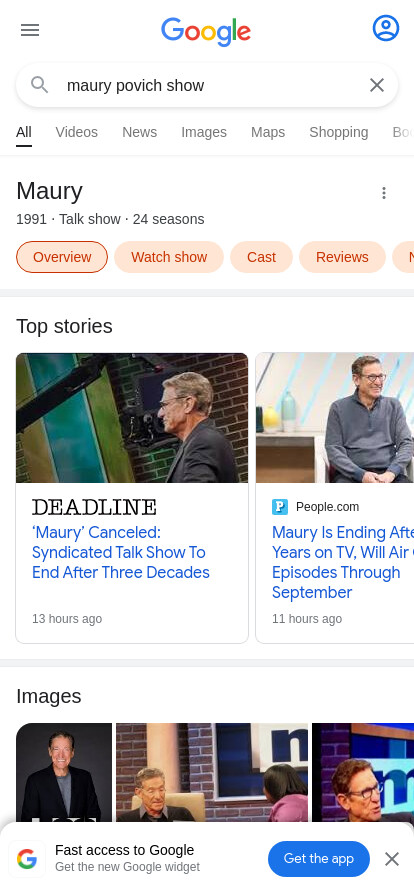
Task: Tap the Get the app button
Action: pos(319,859)
